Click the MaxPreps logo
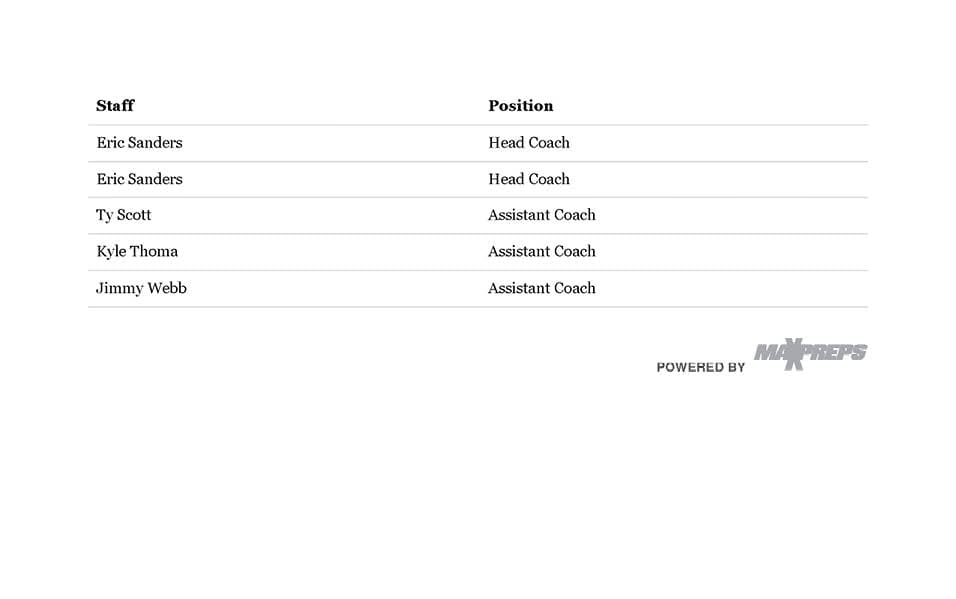 click(x=810, y=354)
